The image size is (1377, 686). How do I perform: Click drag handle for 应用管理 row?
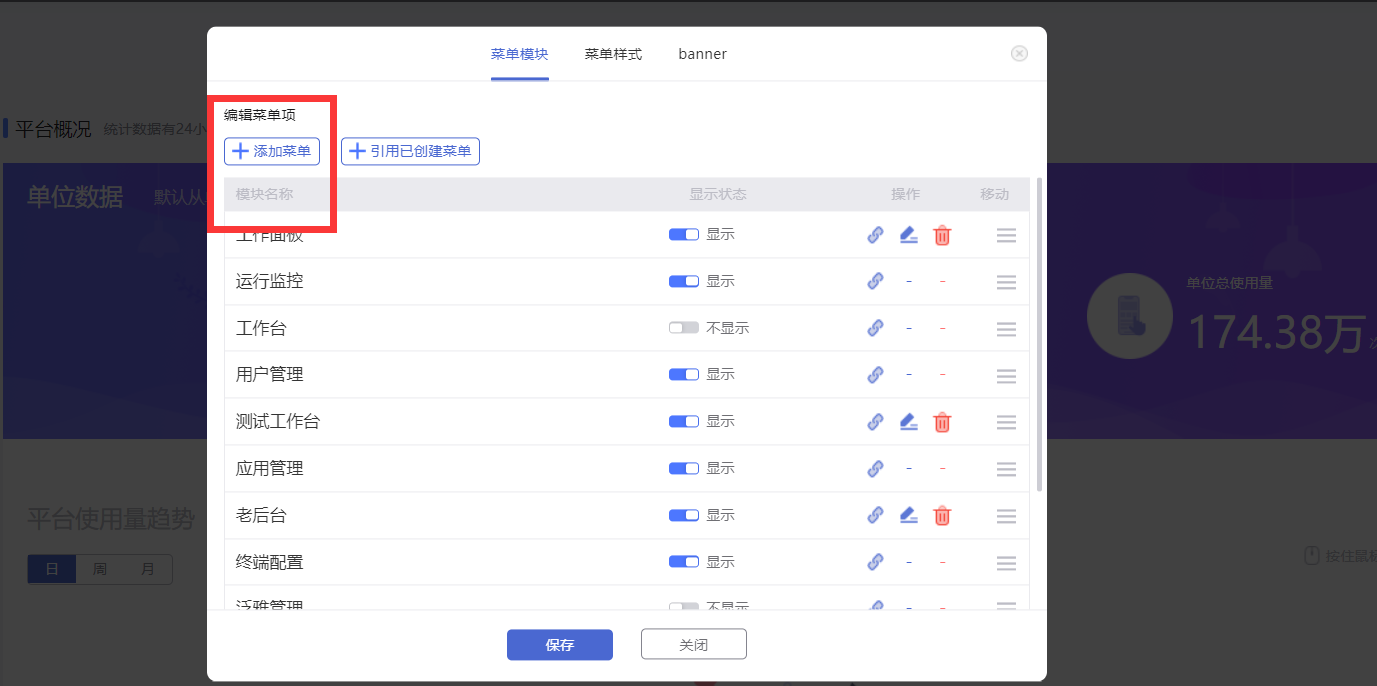point(1006,469)
